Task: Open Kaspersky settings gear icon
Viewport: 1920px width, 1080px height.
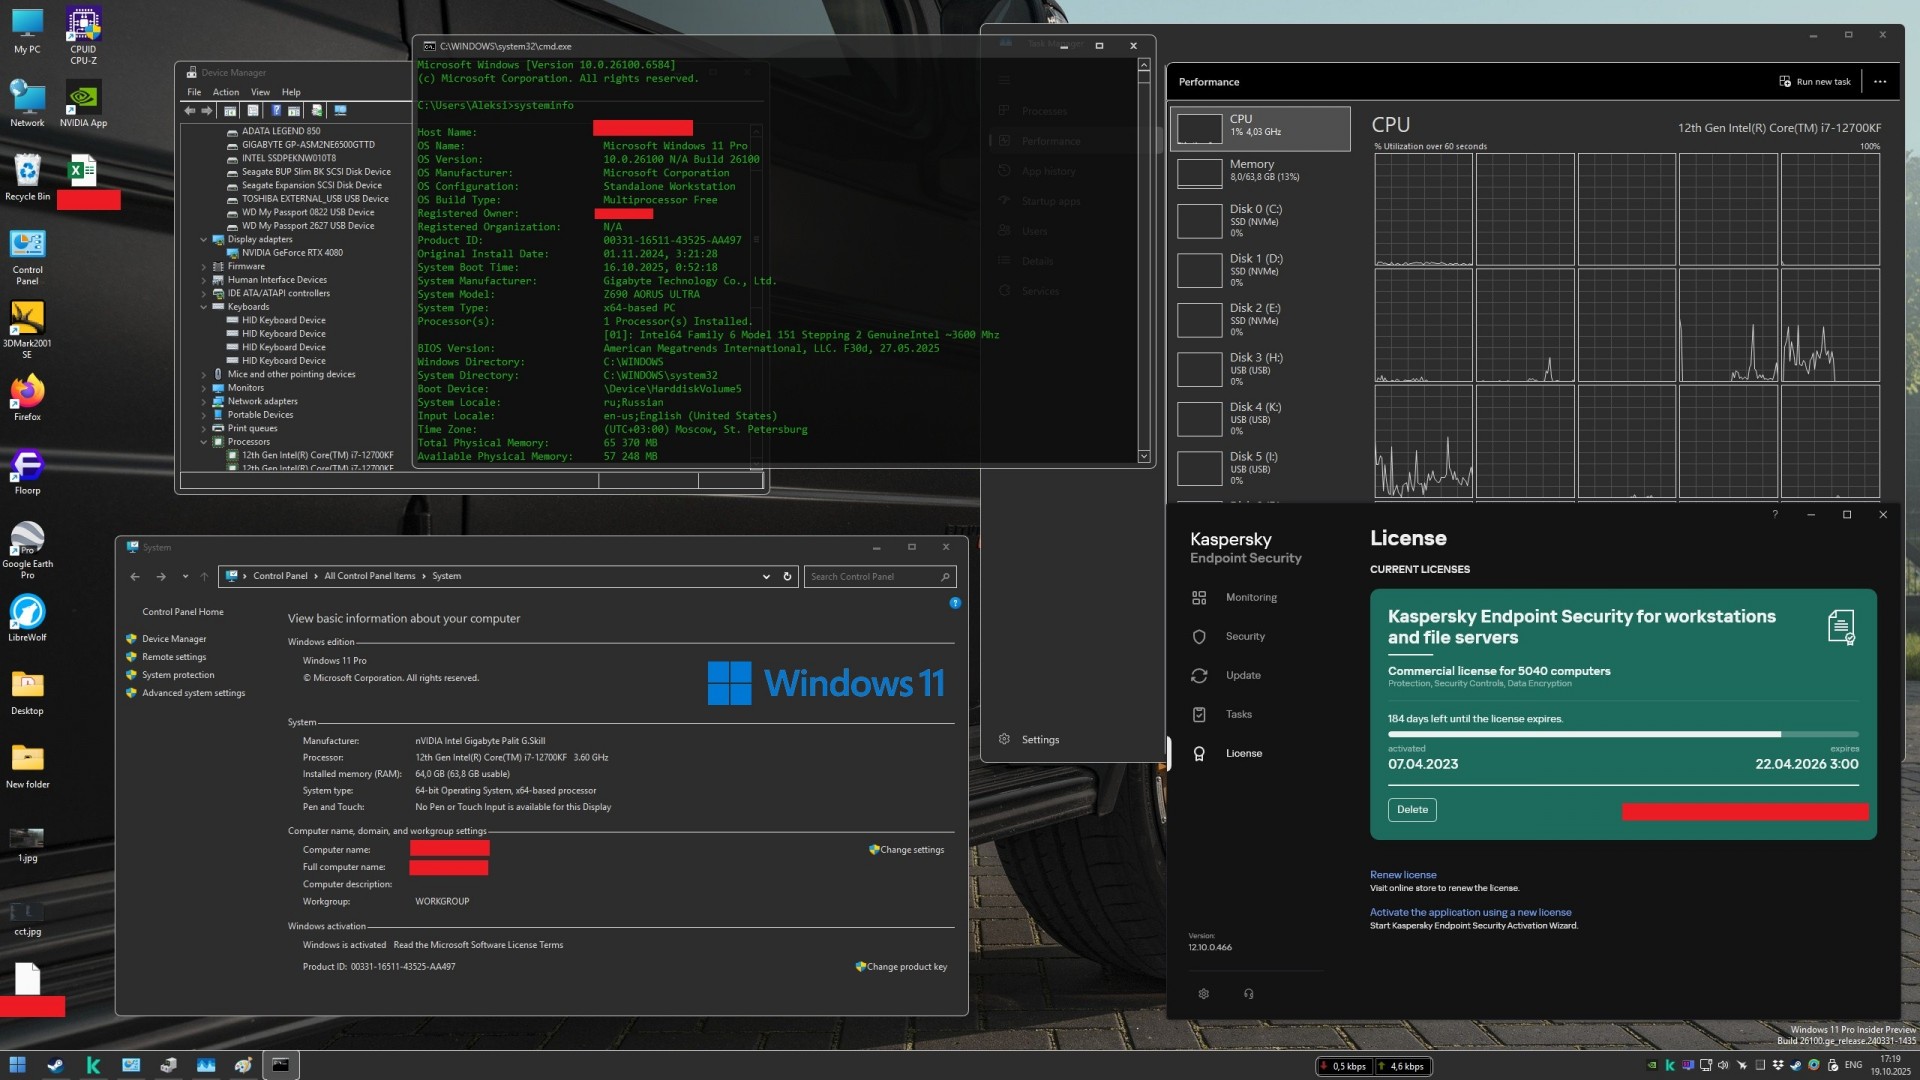Action: (1203, 994)
